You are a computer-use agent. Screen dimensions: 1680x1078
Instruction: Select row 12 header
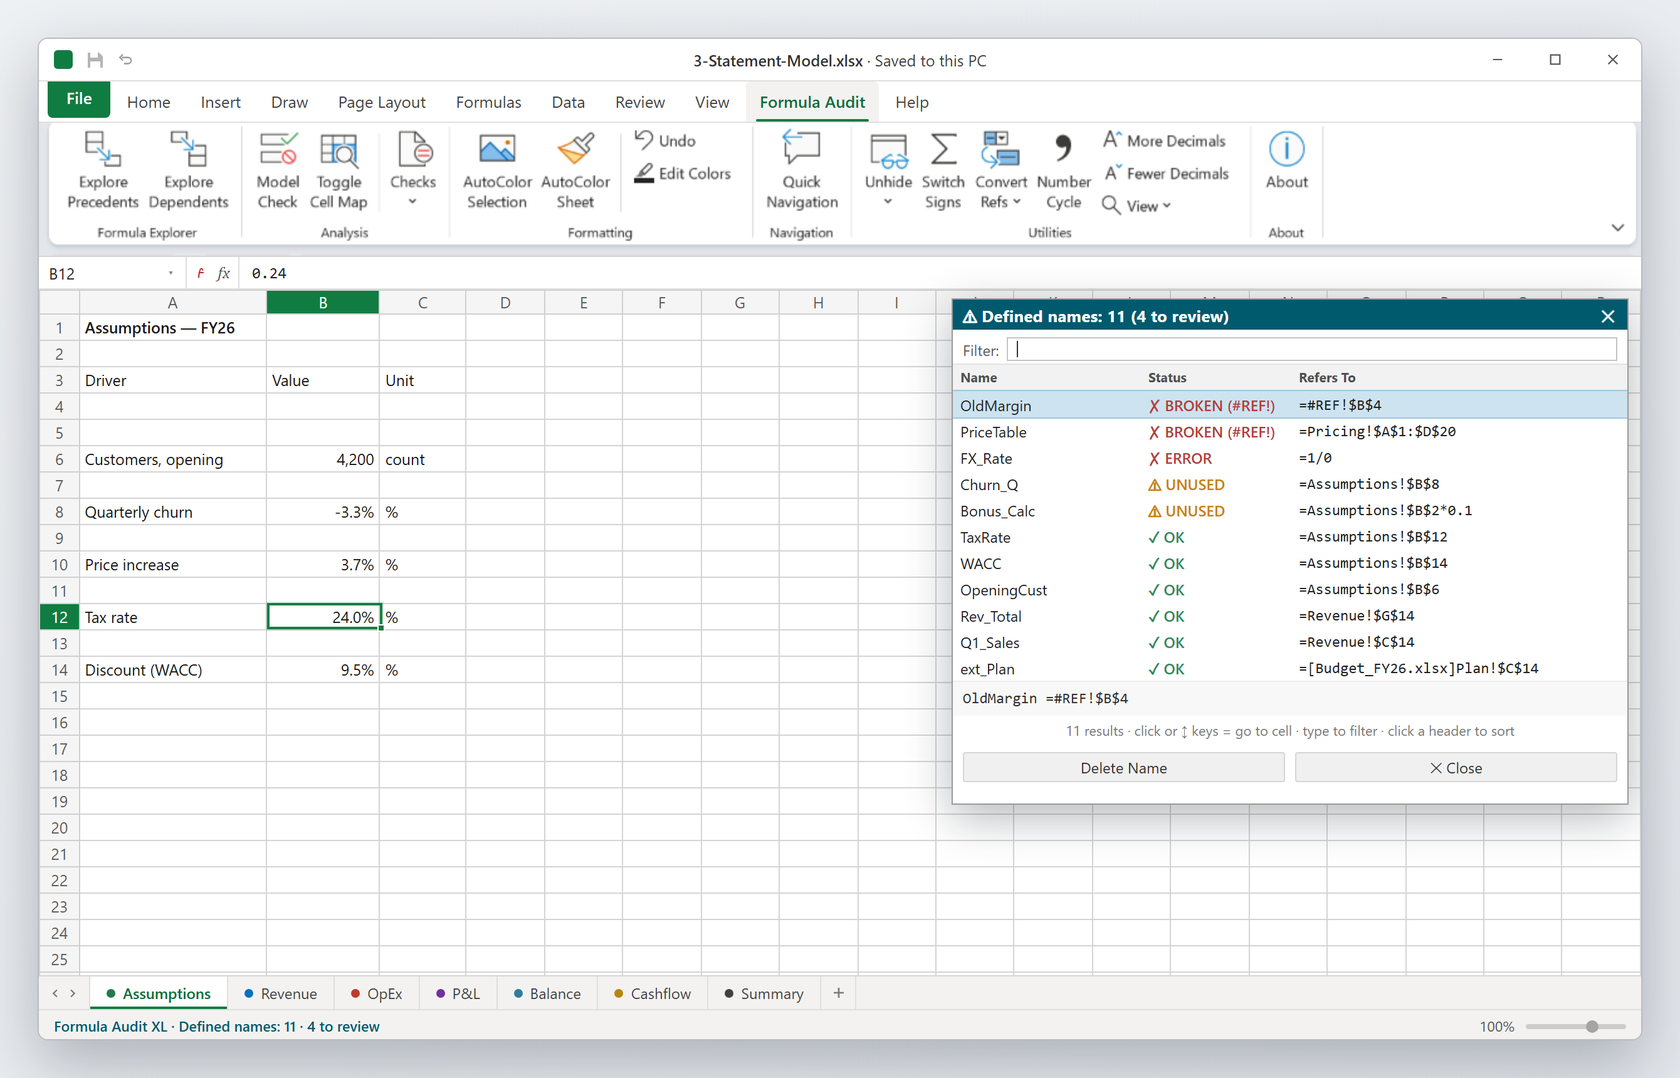pos(59,617)
